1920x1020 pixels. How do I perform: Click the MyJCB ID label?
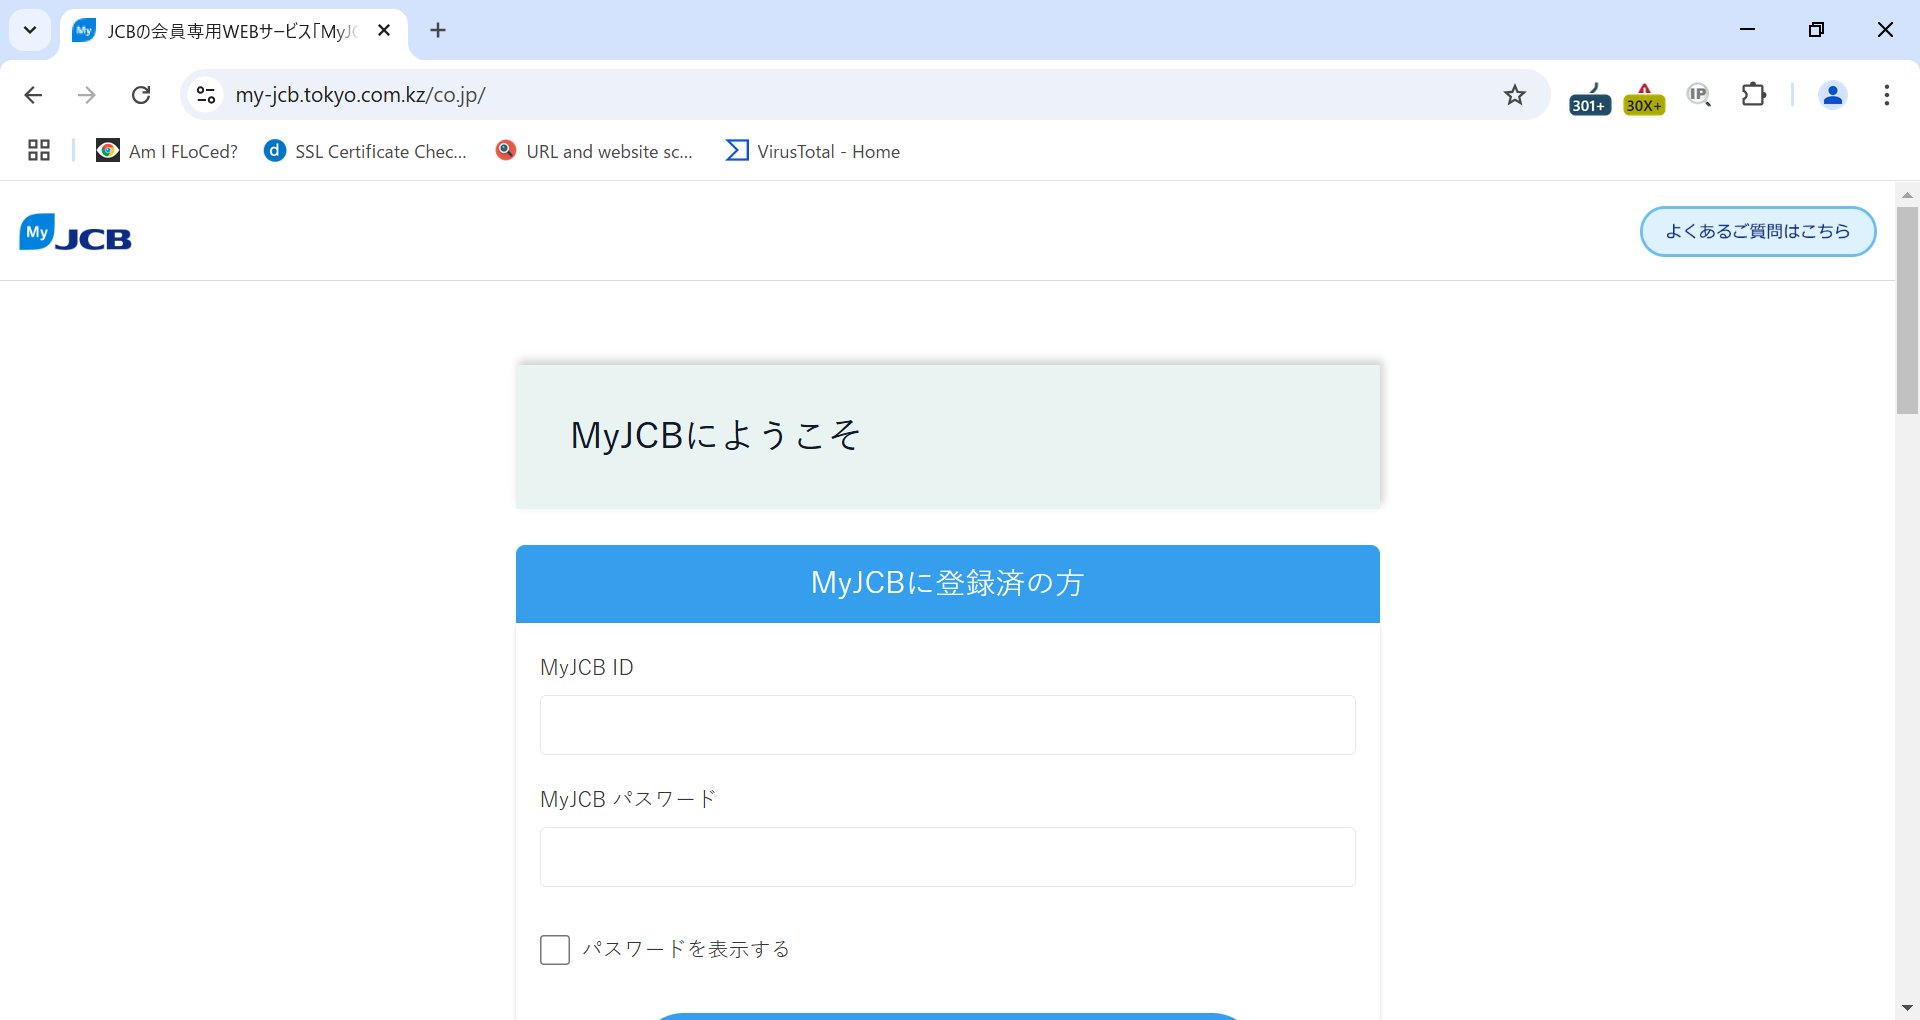[587, 667]
